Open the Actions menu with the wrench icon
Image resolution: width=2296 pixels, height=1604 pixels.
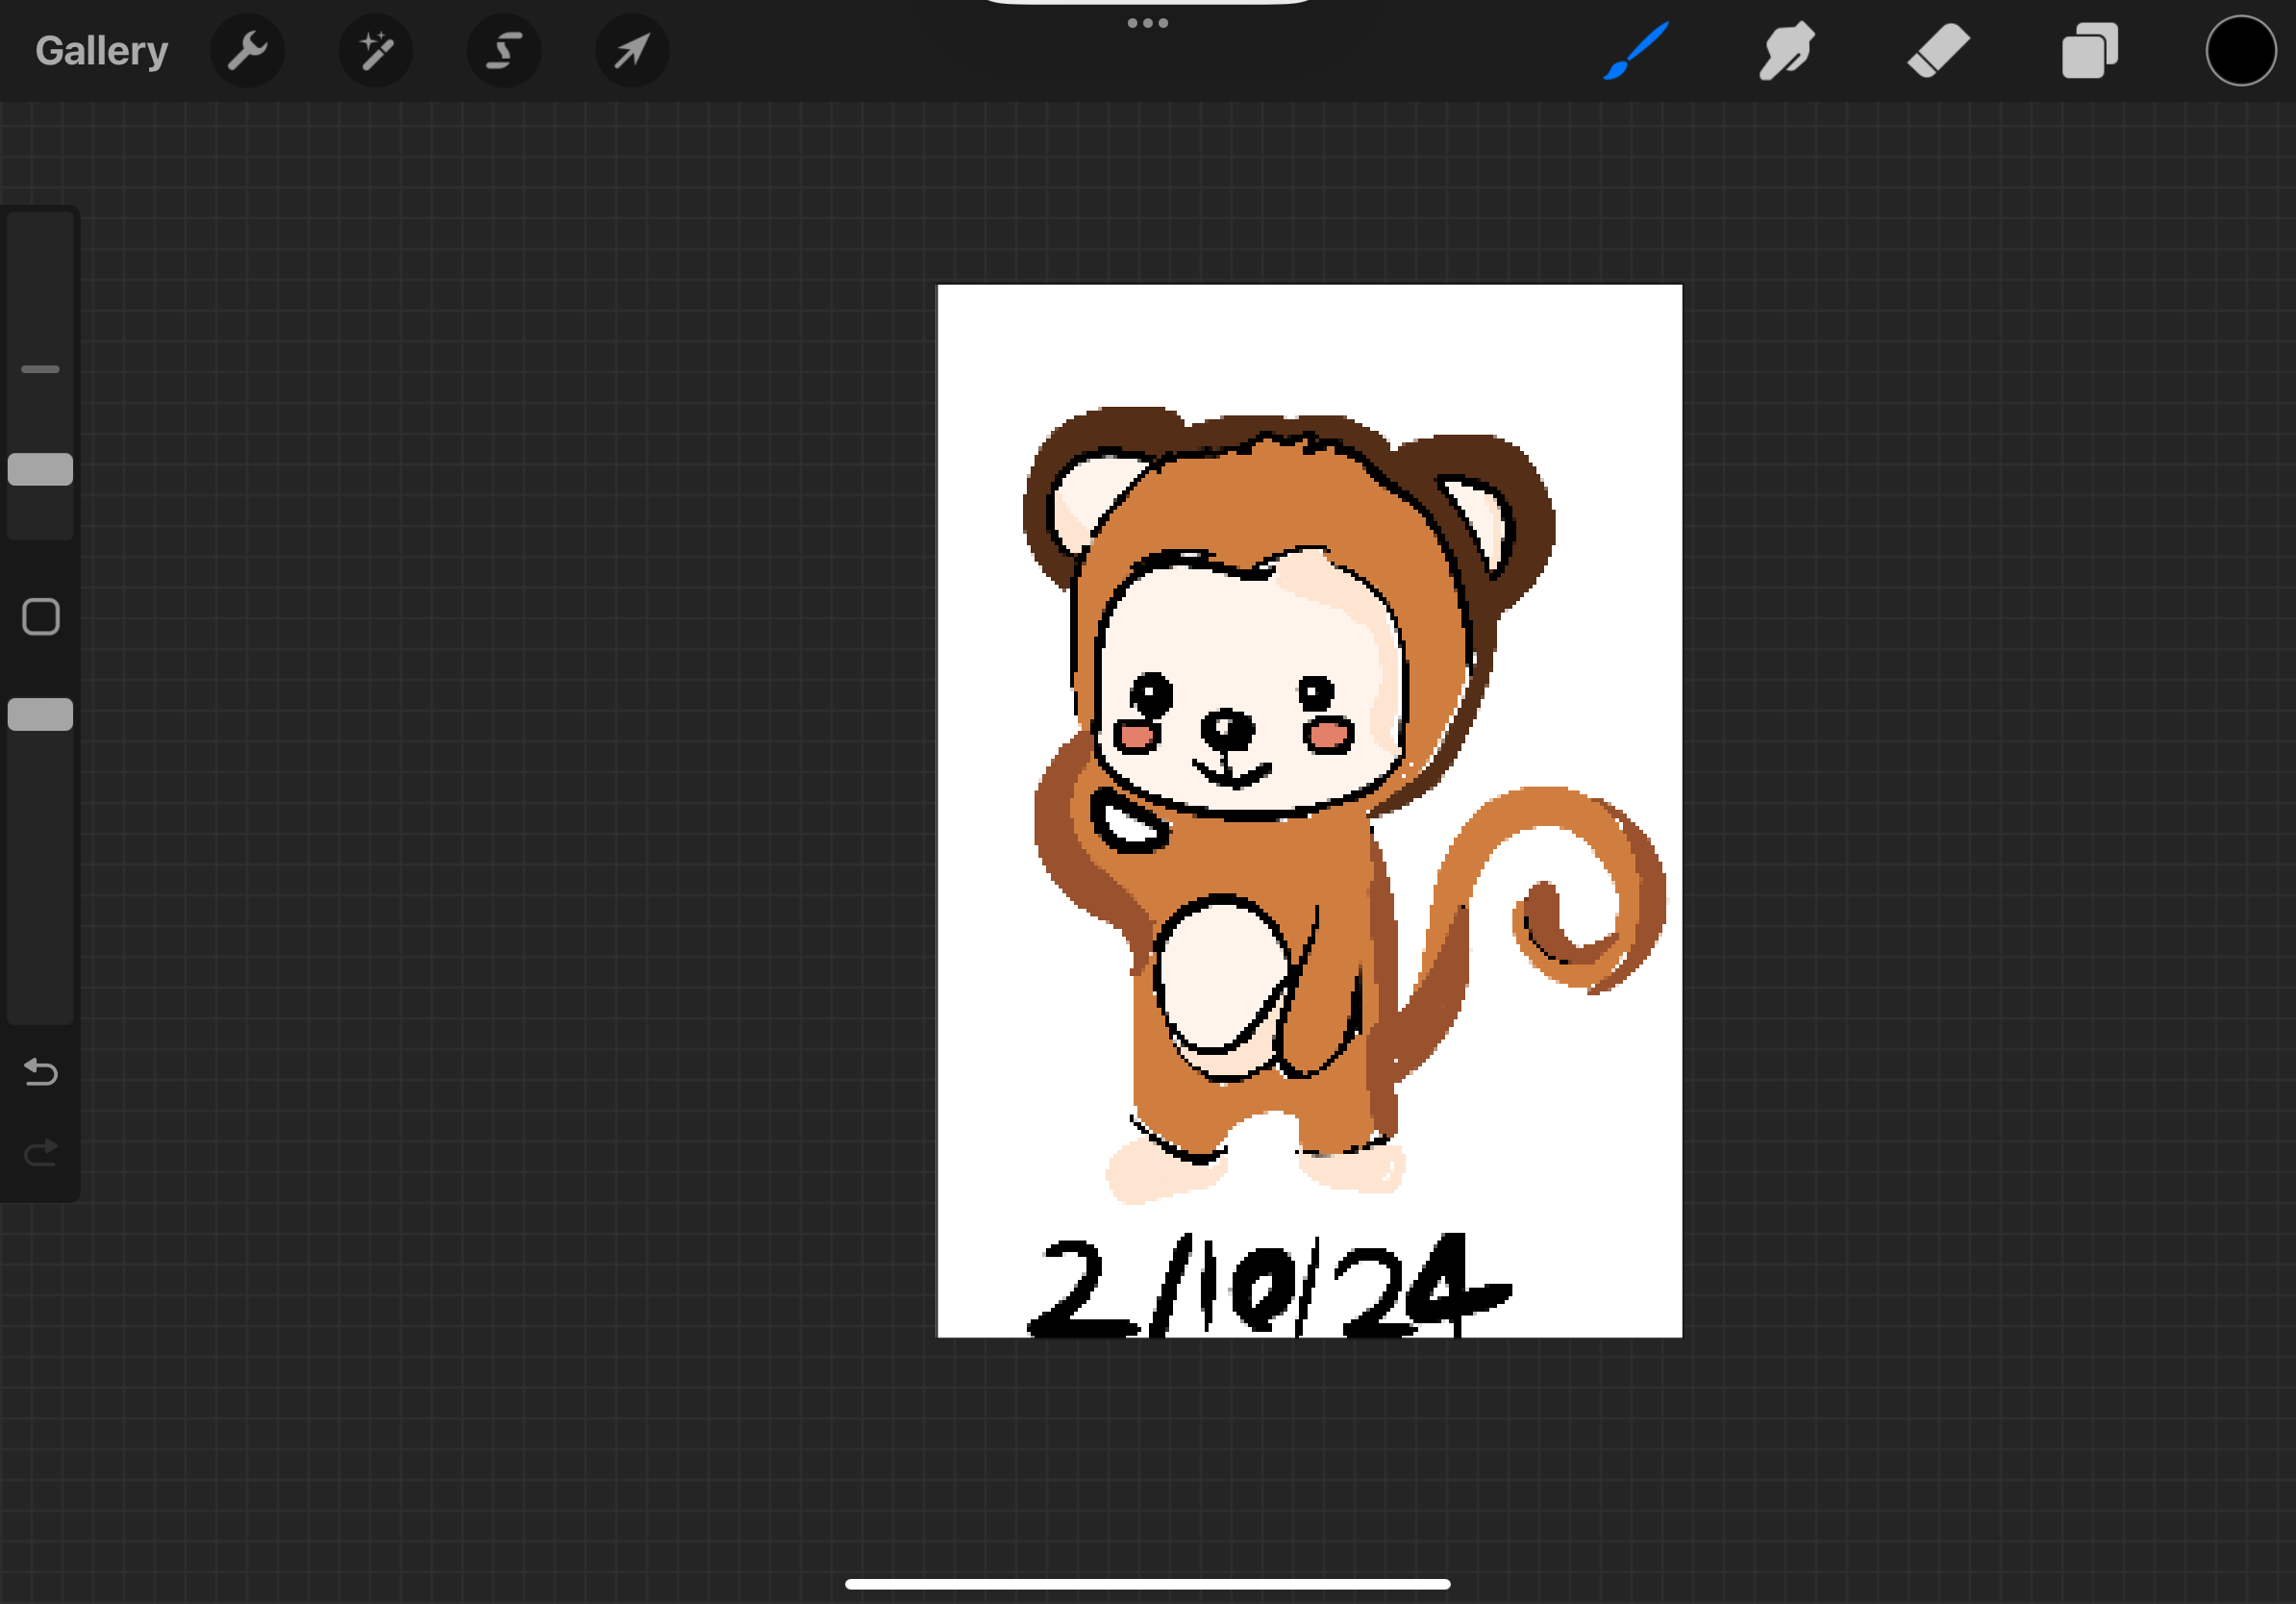click(248, 50)
